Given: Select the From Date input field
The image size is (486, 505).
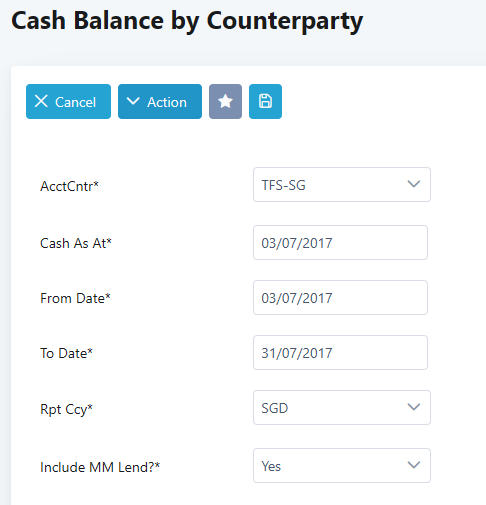Looking at the screenshot, I should 340,298.
